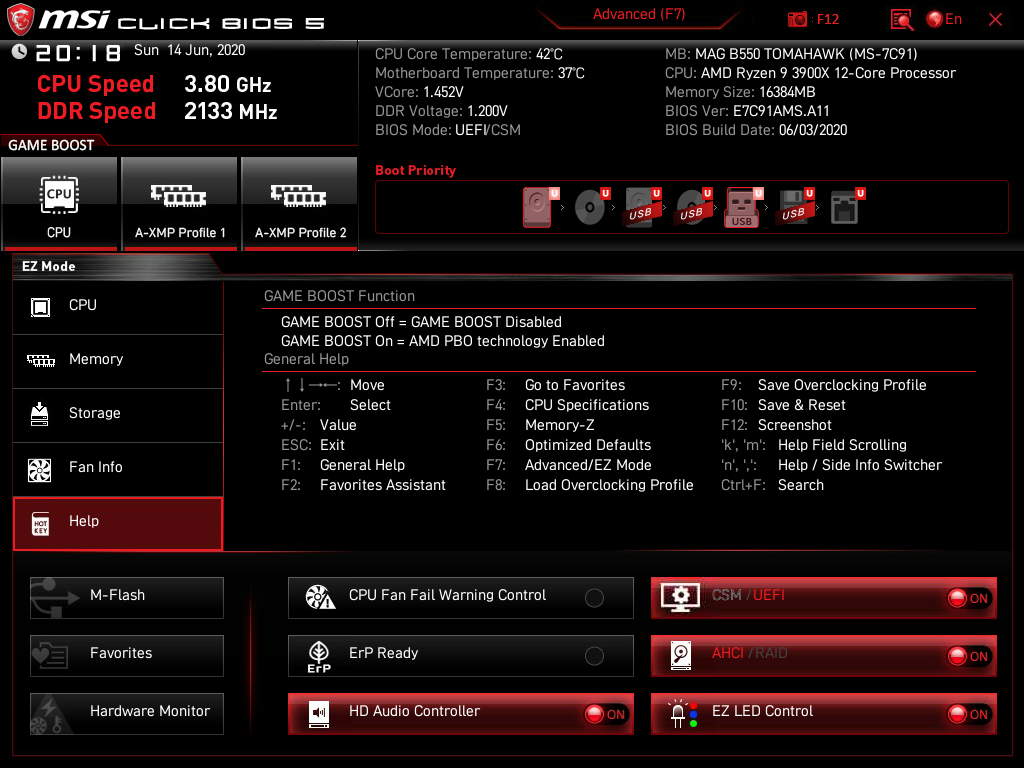Click the CPU chip sidebar icon
The width and height of the screenshot is (1024, 768).
coord(40,306)
